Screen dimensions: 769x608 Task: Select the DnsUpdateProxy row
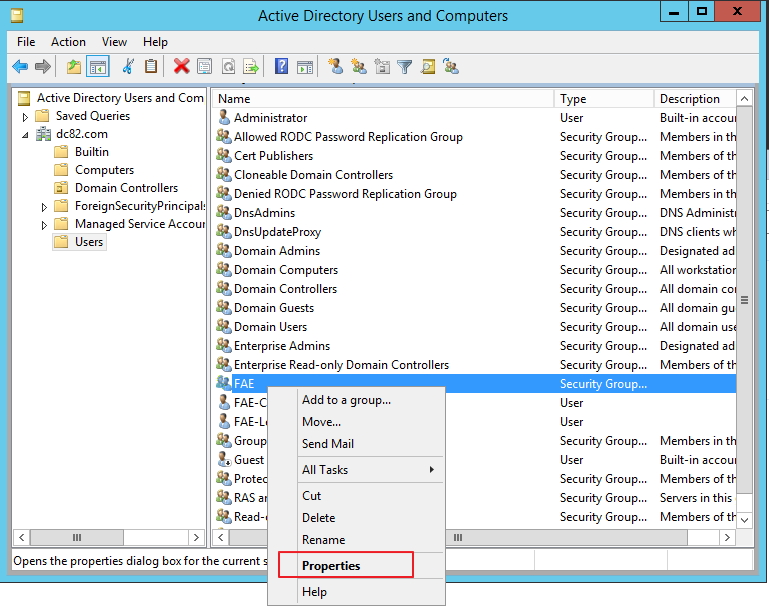point(475,231)
